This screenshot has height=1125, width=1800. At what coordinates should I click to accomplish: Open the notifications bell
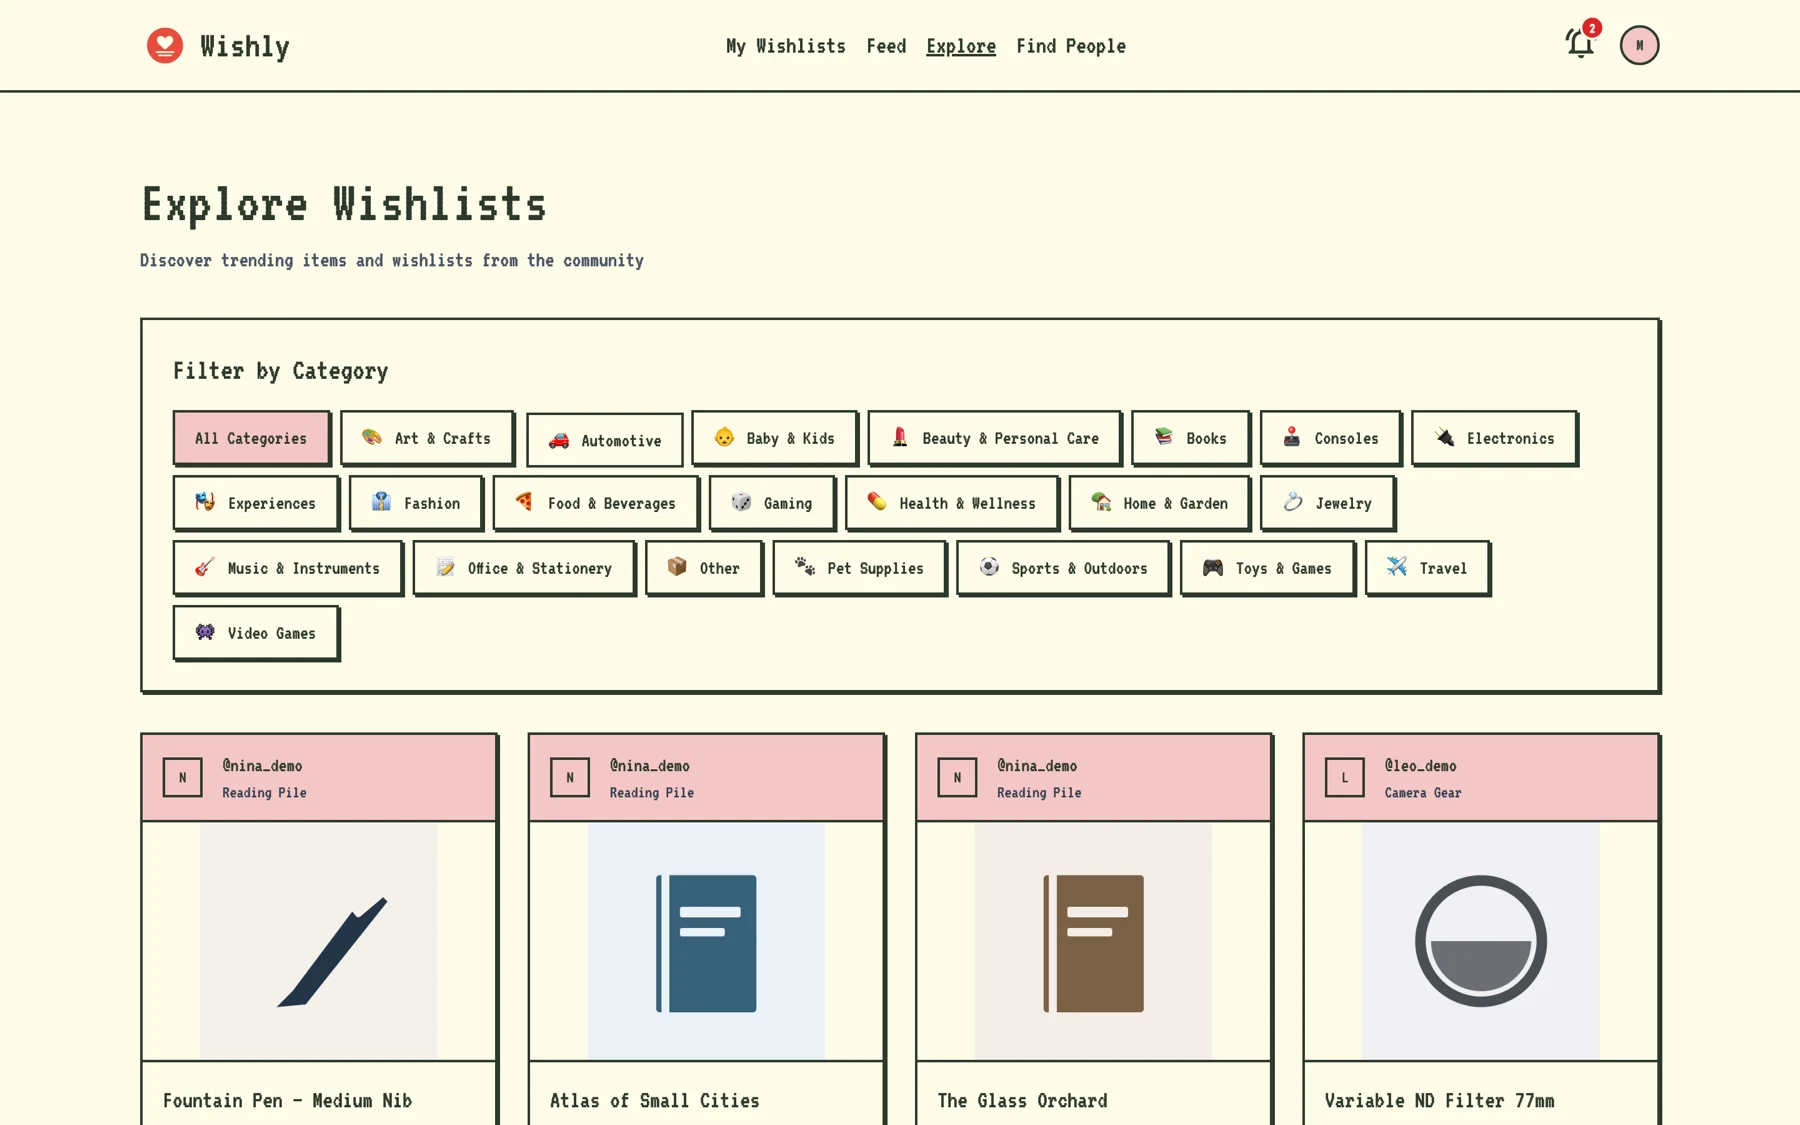tap(1580, 44)
